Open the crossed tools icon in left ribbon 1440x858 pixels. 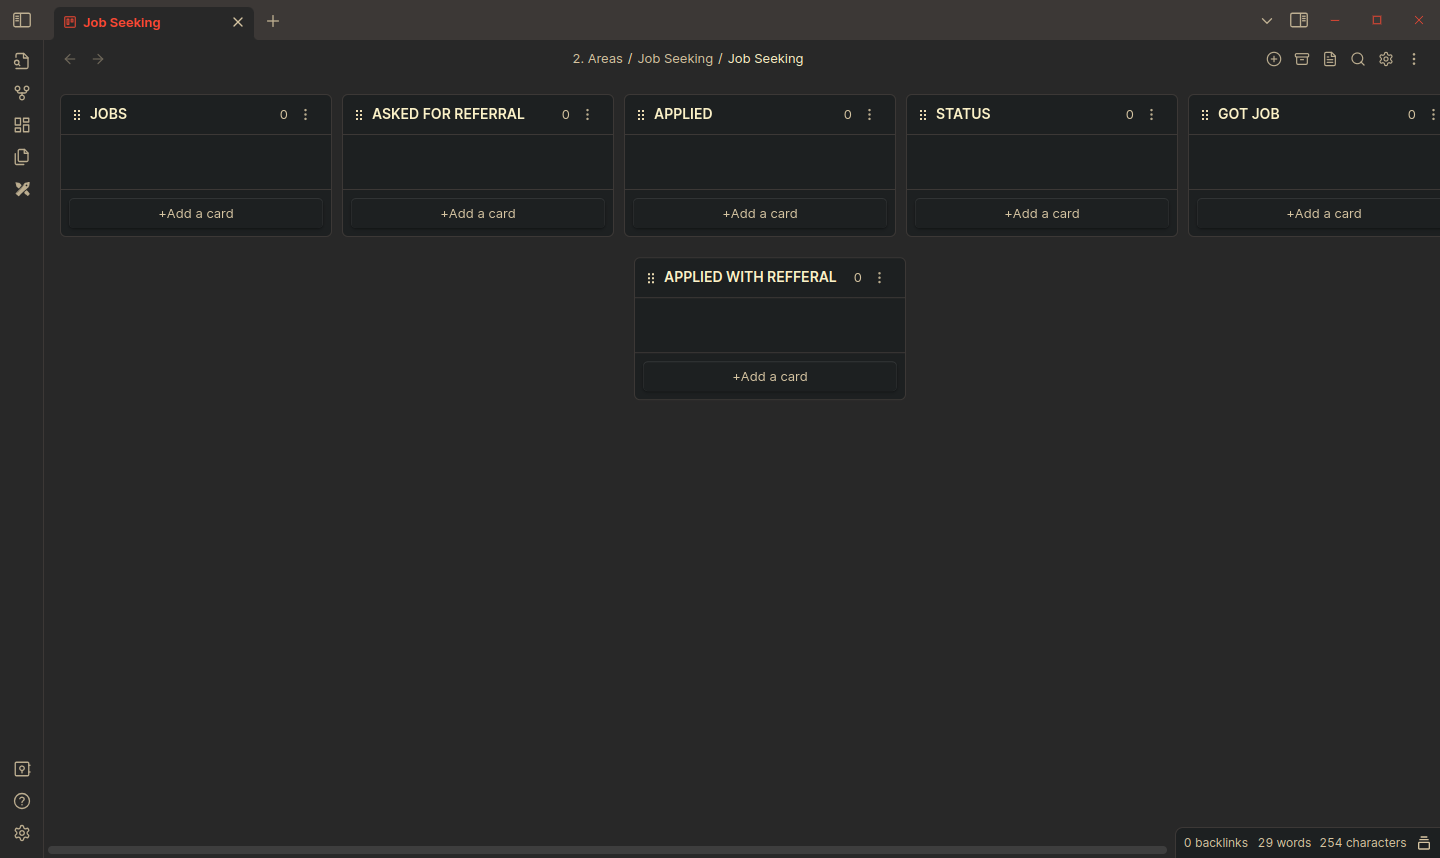pos(22,189)
